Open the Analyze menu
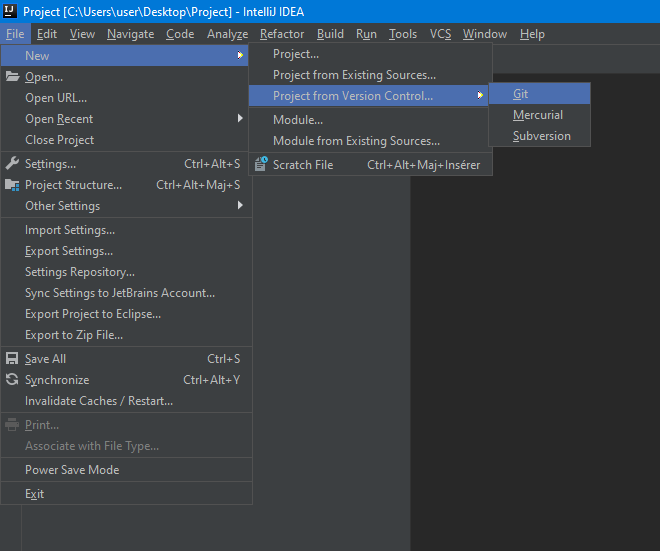The width and height of the screenshot is (660, 551). tap(227, 34)
